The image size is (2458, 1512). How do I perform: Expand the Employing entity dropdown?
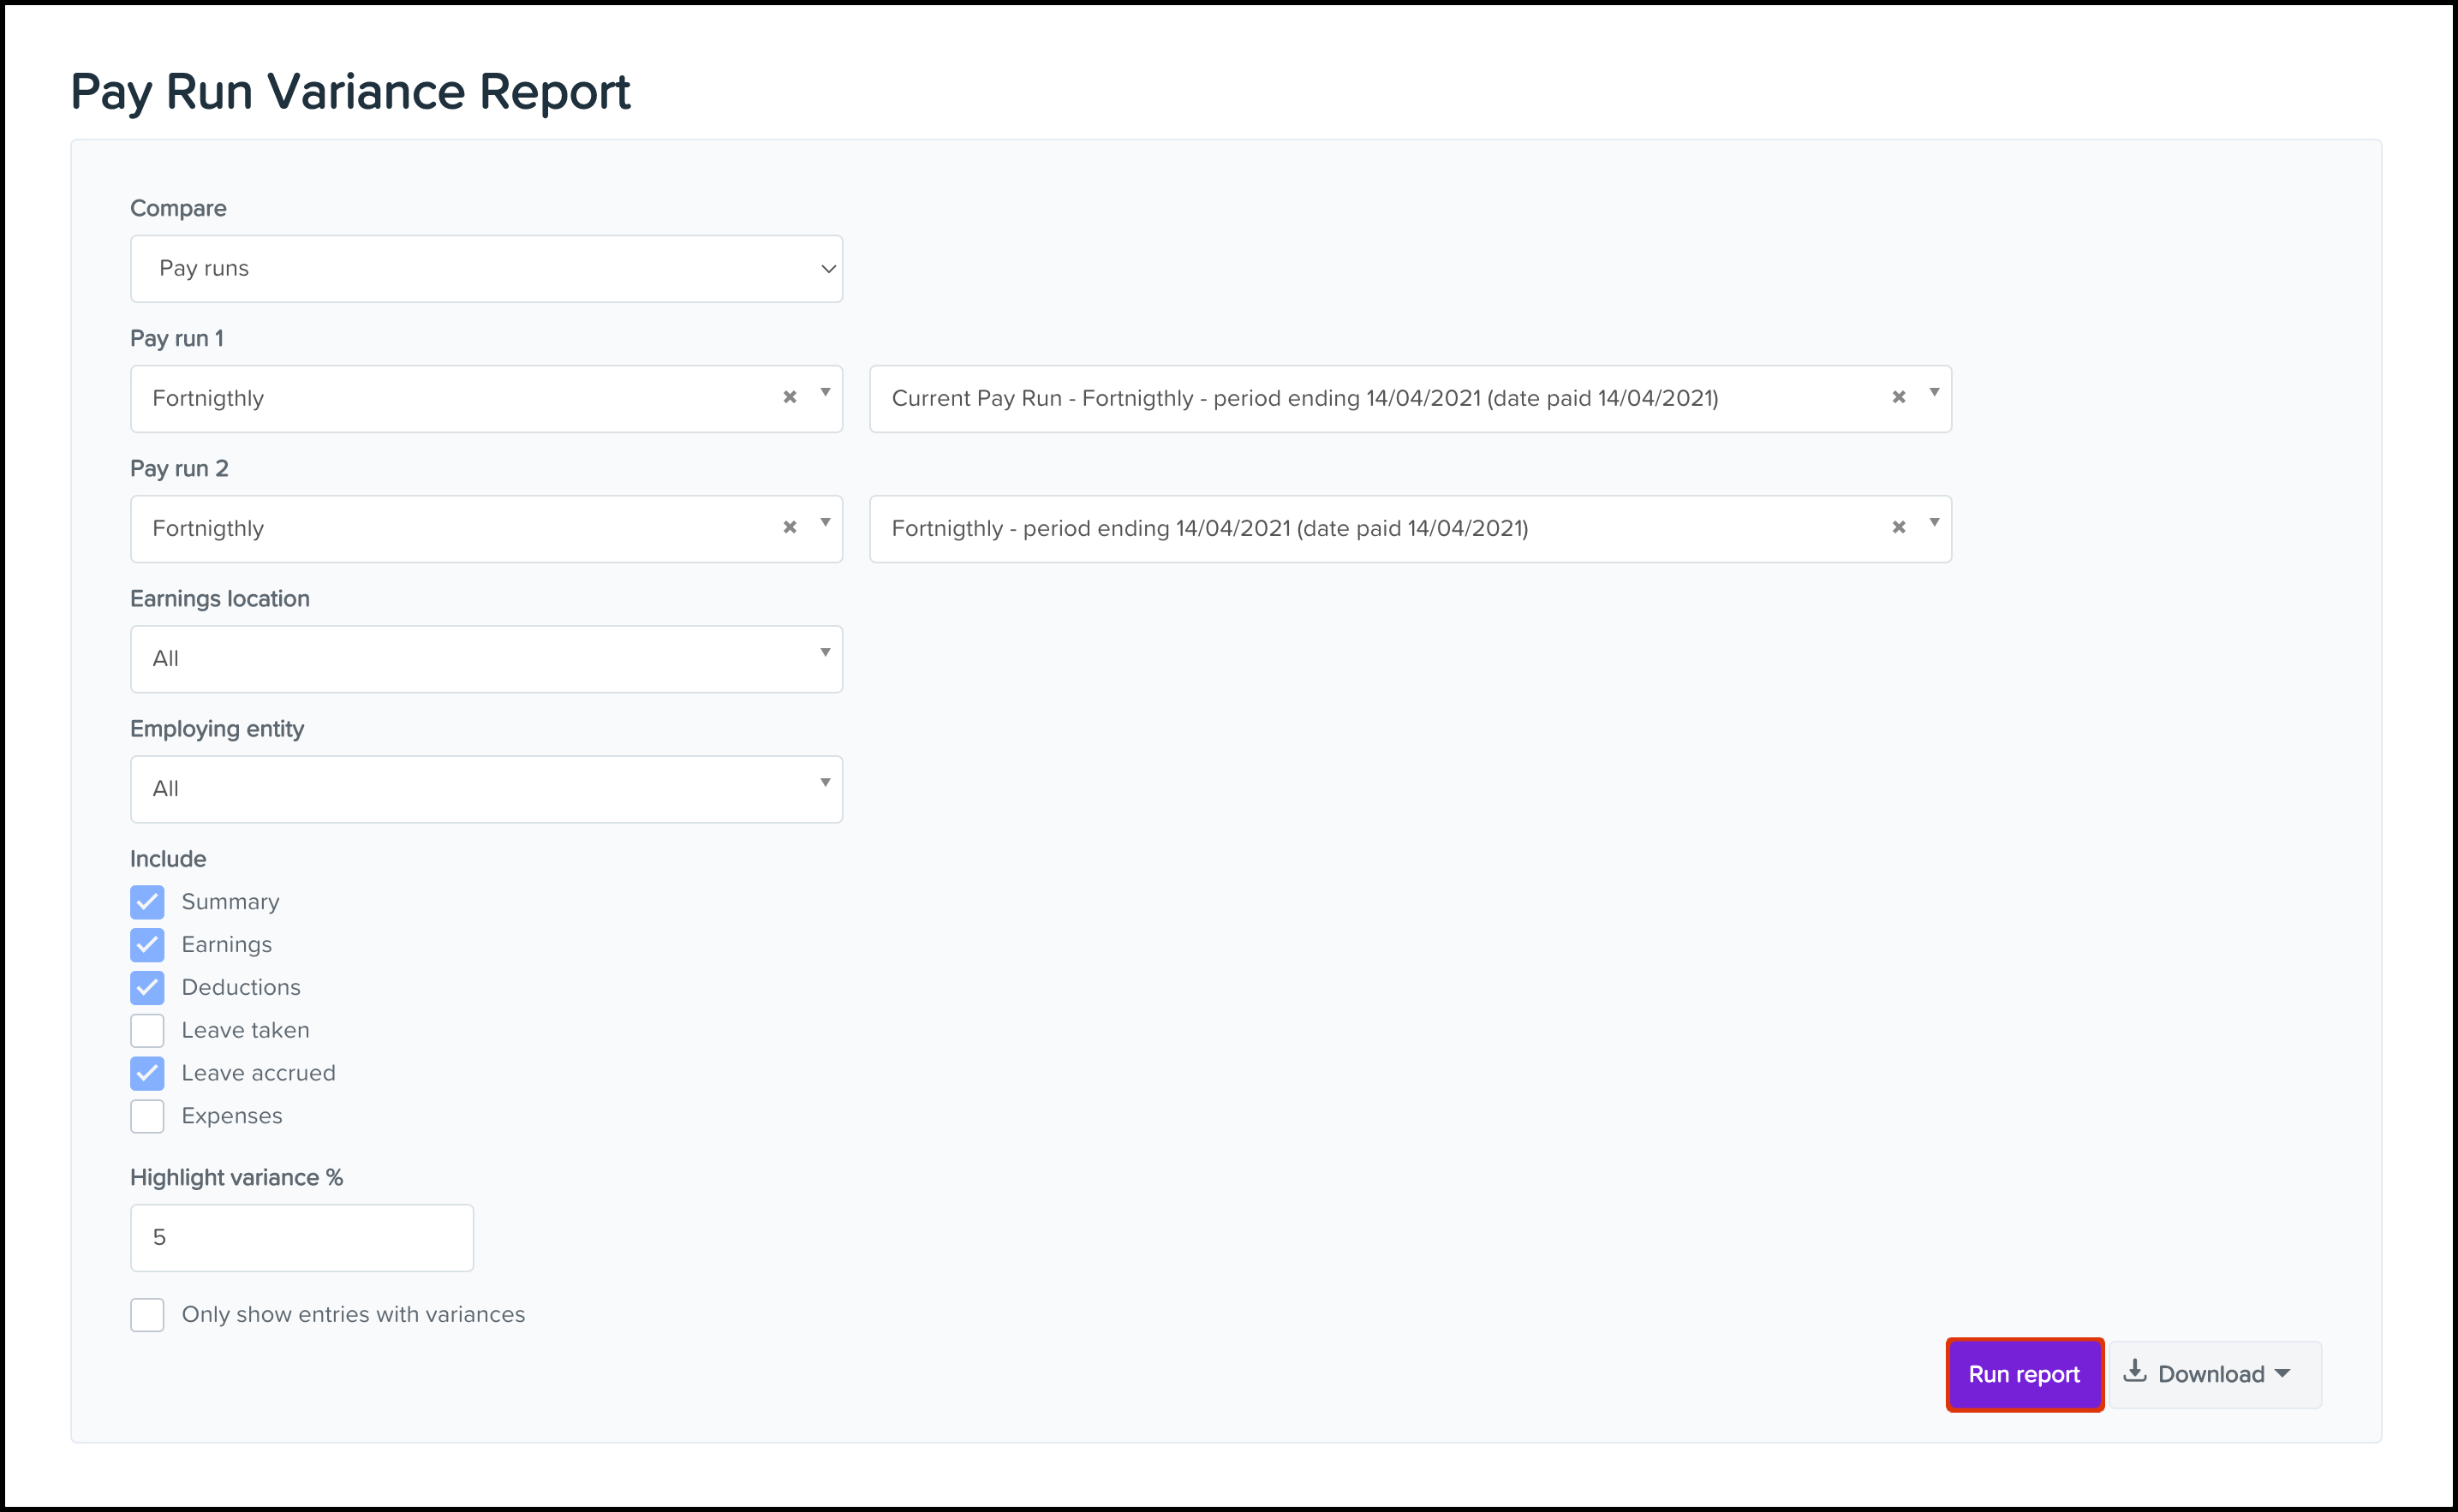coord(486,789)
